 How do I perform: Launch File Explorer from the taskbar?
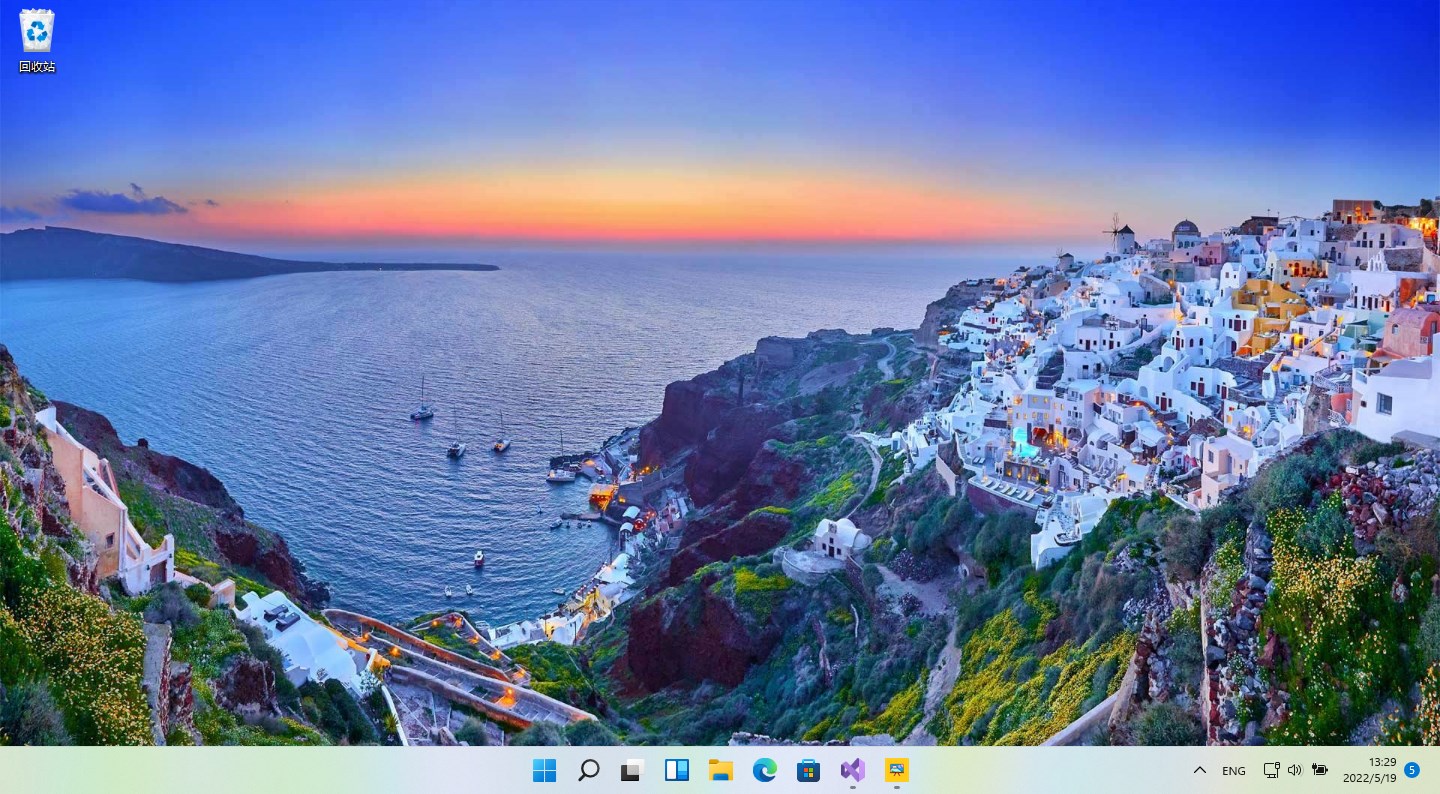[720, 770]
